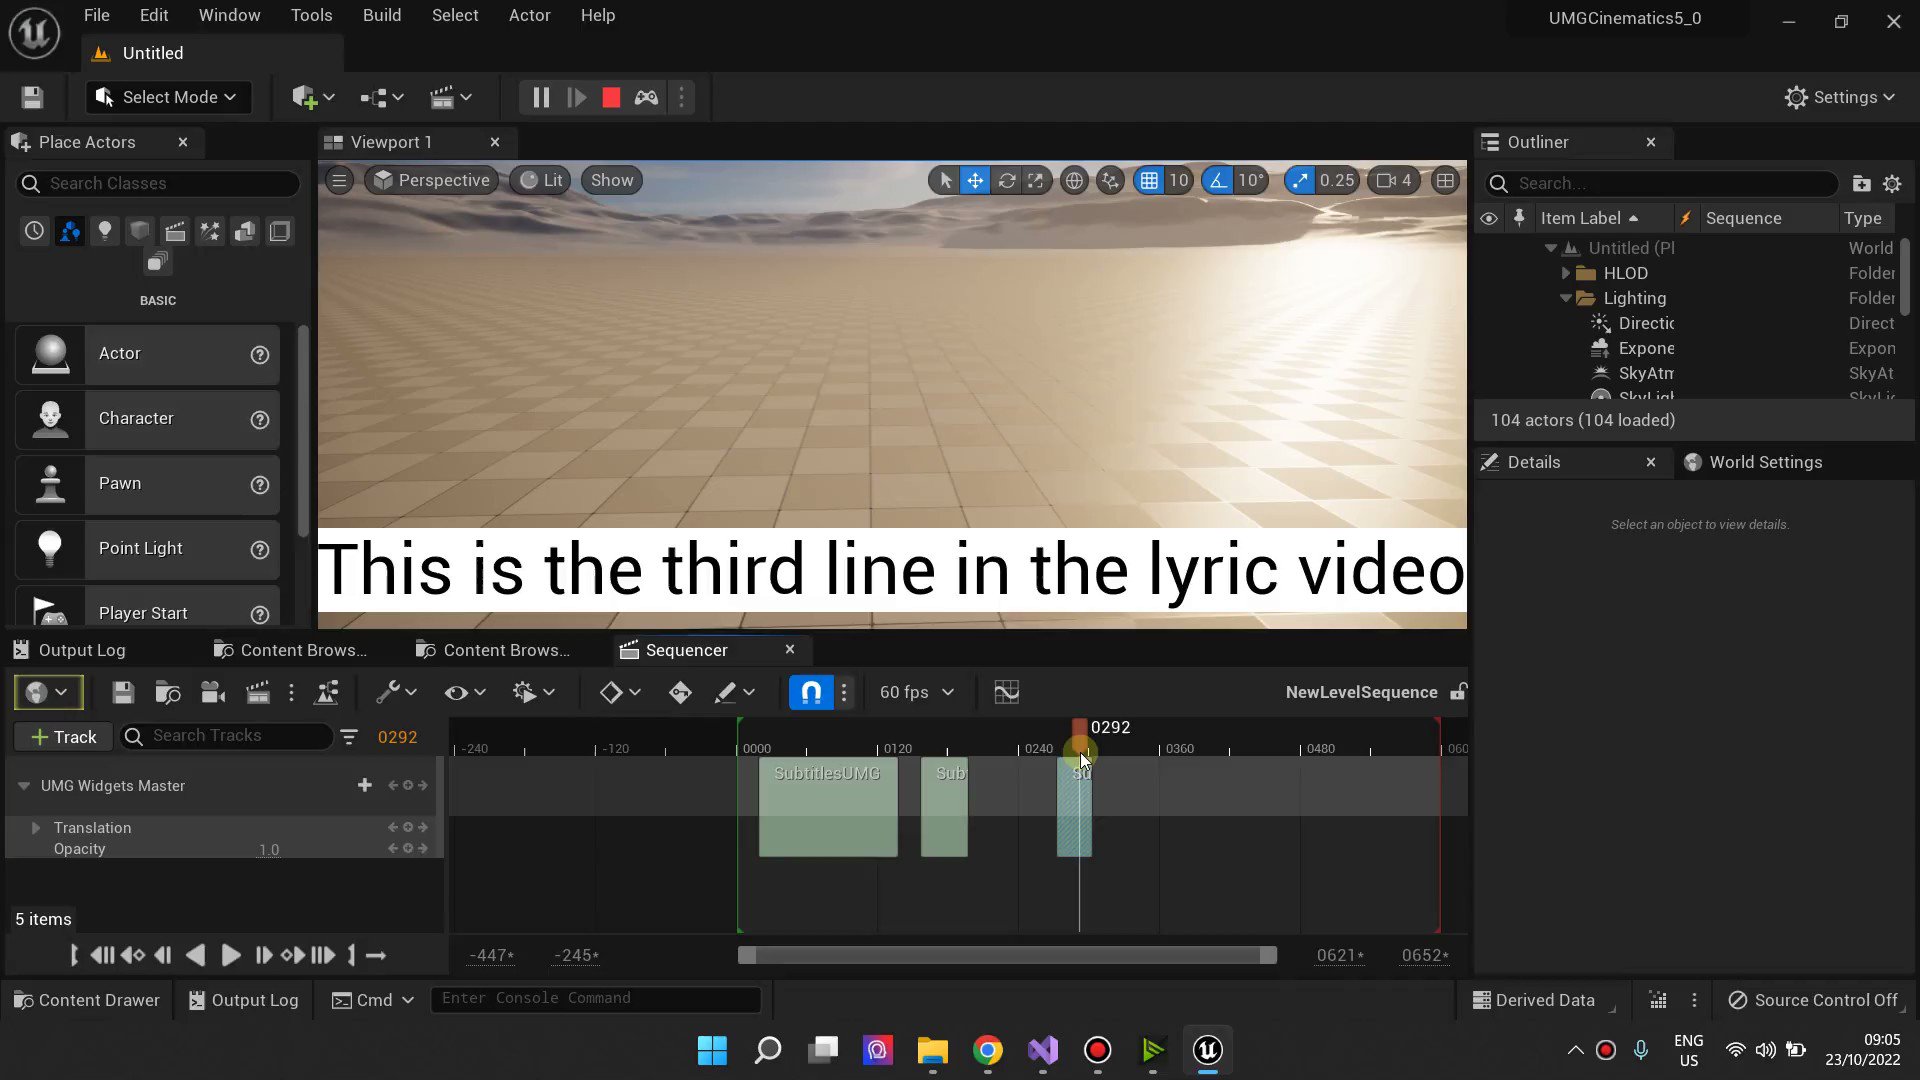The image size is (1920, 1080).
Task: Toggle Sequencer key snapping magnet
Action: (811, 692)
